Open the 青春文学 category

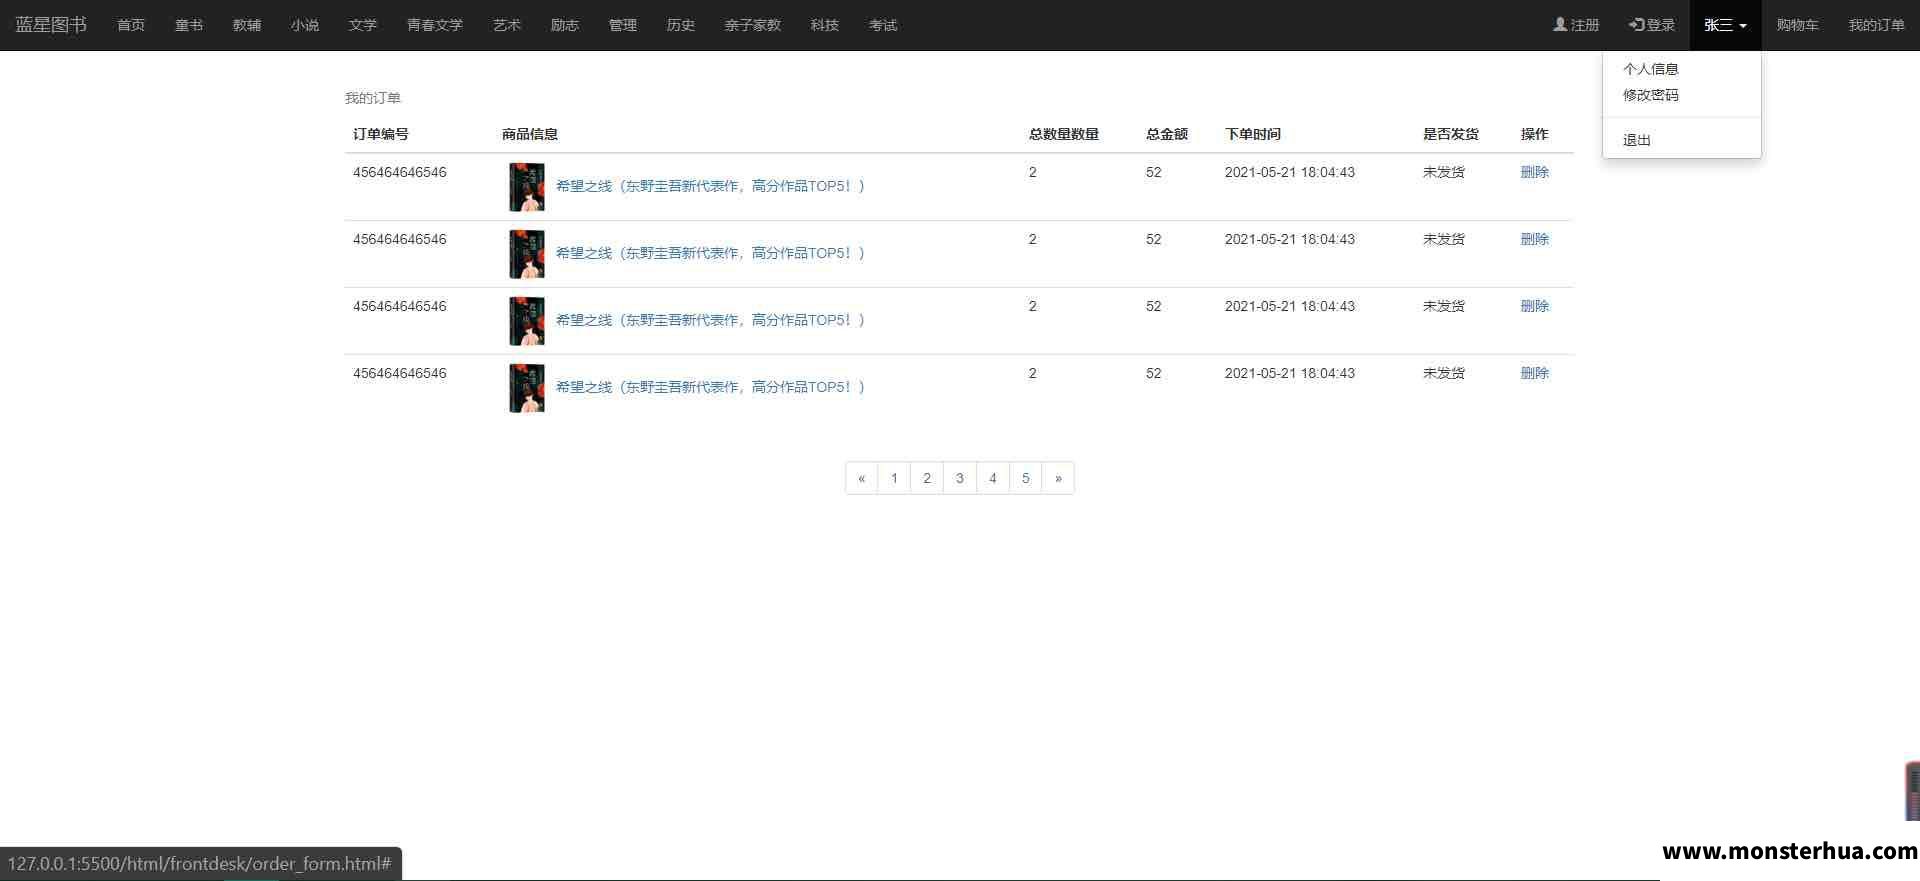click(x=435, y=25)
